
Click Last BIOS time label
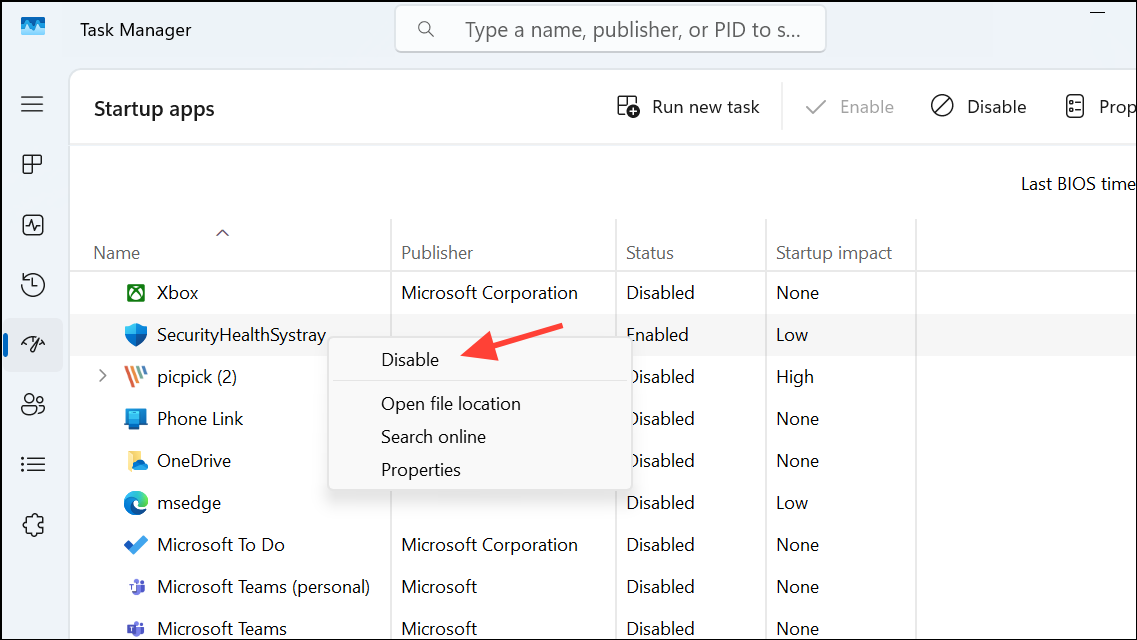tap(1078, 184)
